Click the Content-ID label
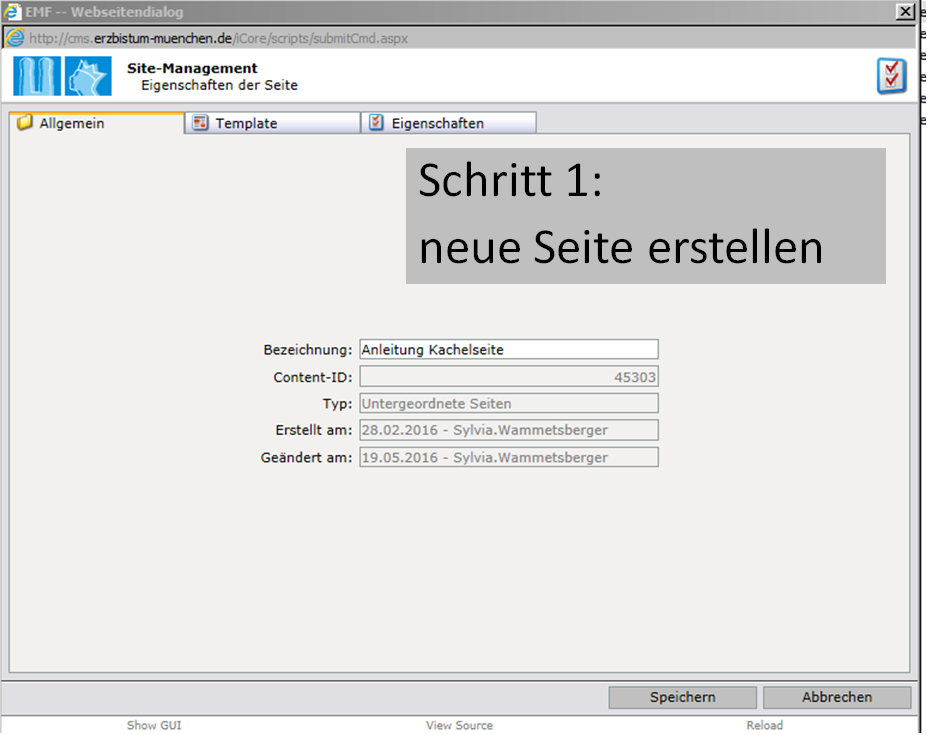This screenshot has height=735, width=927. click(x=313, y=377)
